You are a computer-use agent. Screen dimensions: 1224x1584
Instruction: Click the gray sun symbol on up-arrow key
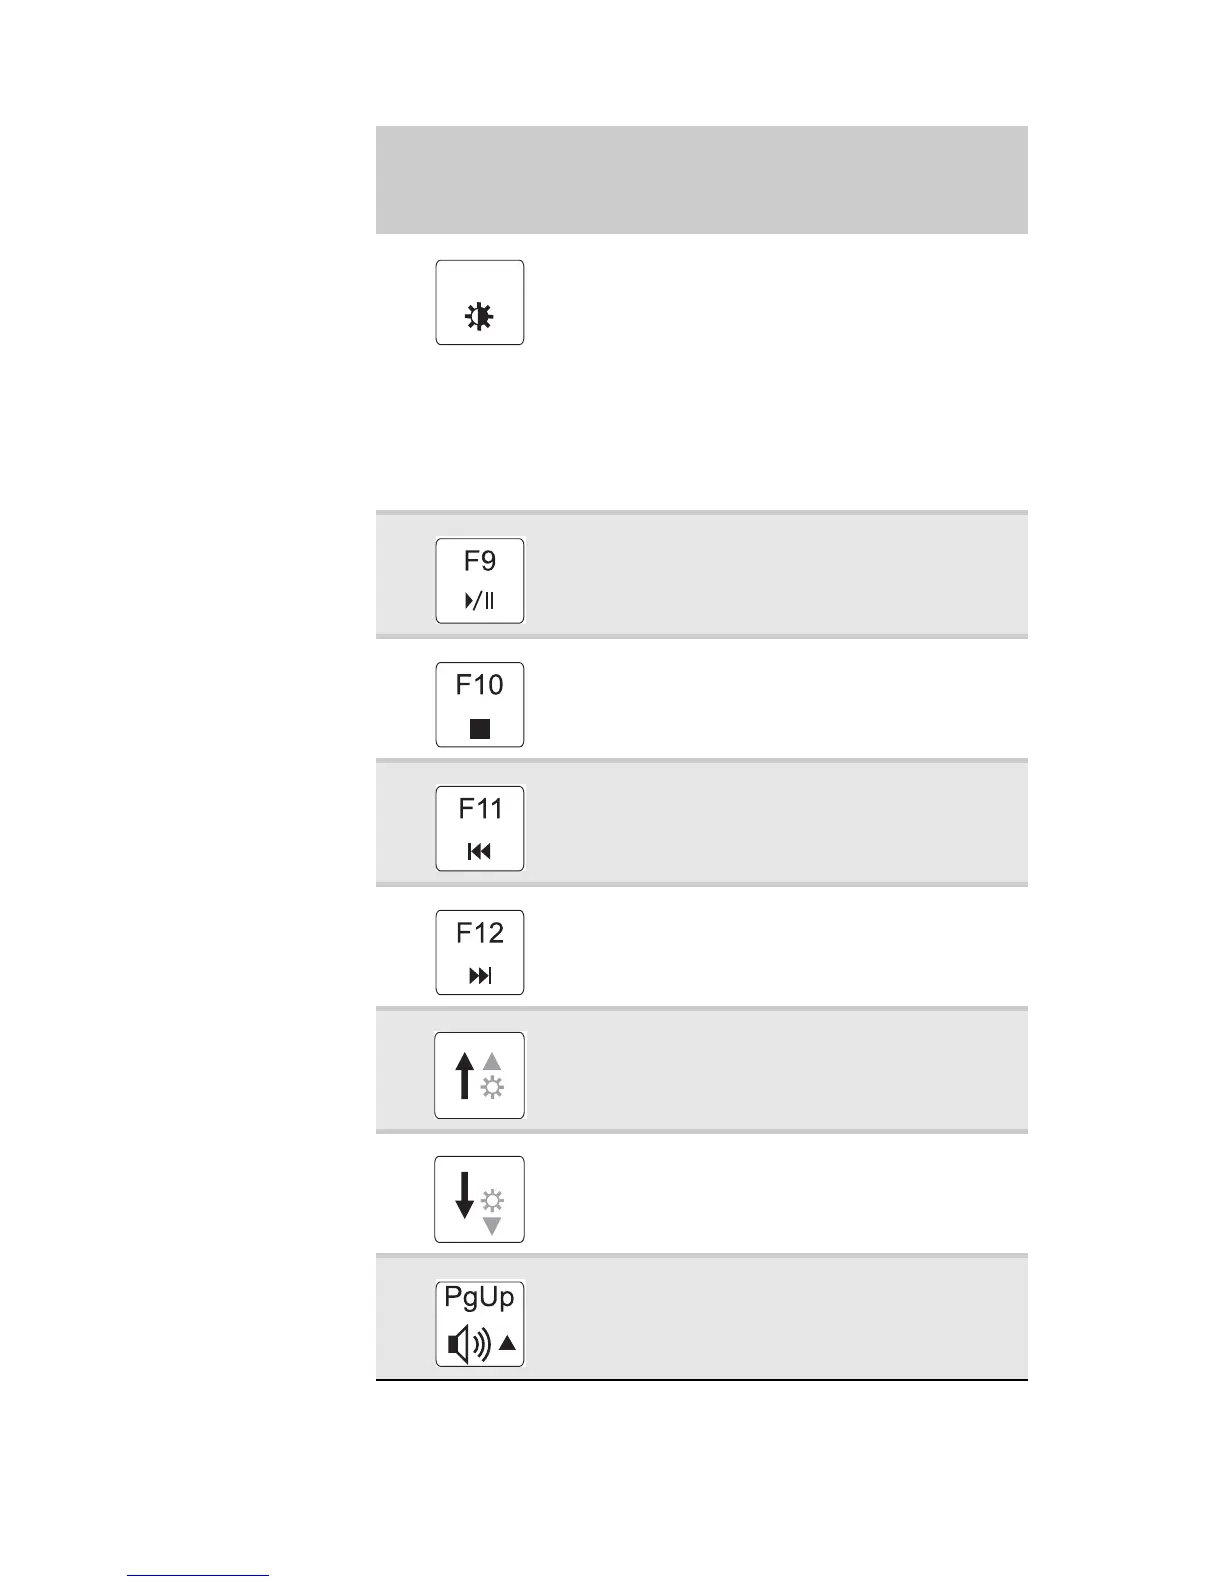492,1087
